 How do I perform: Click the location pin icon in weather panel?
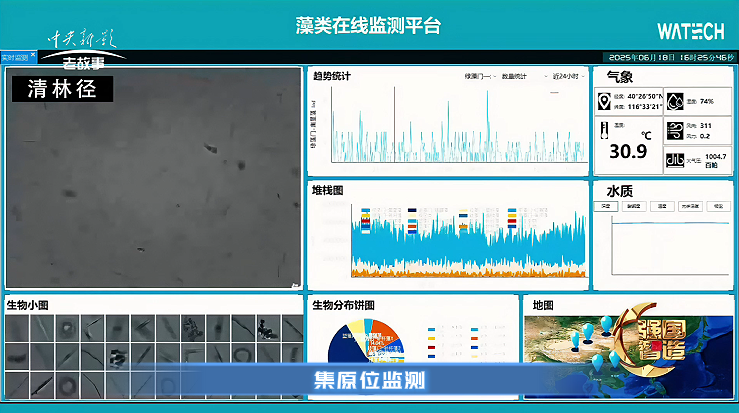[x=604, y=101]
